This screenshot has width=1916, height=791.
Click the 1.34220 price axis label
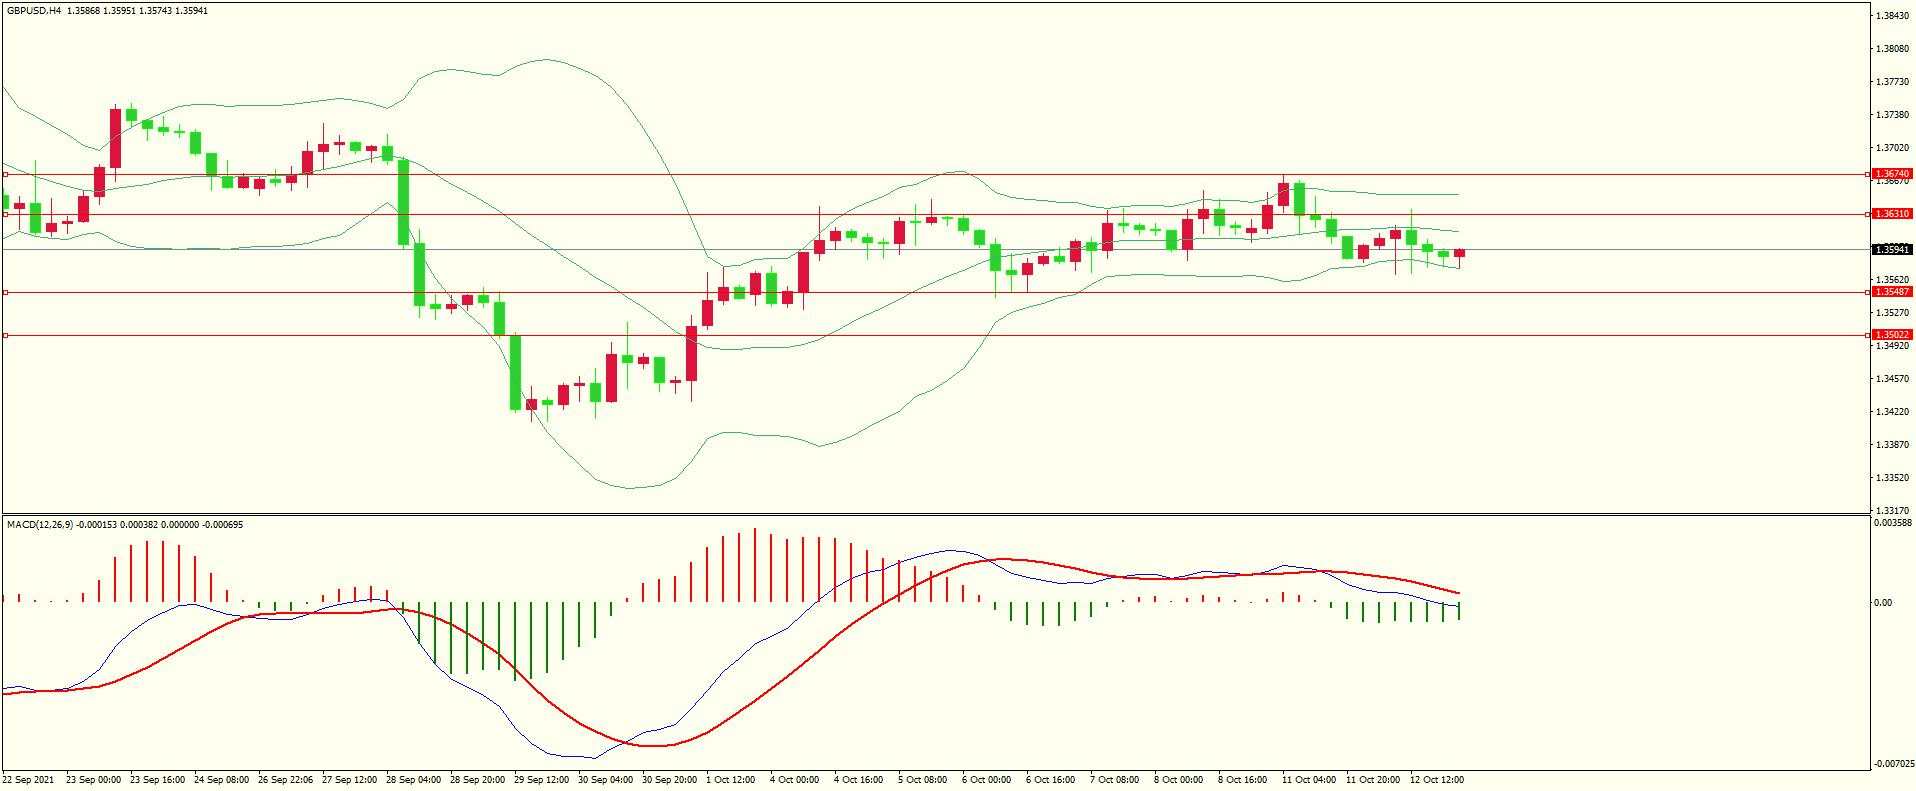(1893, 412)
